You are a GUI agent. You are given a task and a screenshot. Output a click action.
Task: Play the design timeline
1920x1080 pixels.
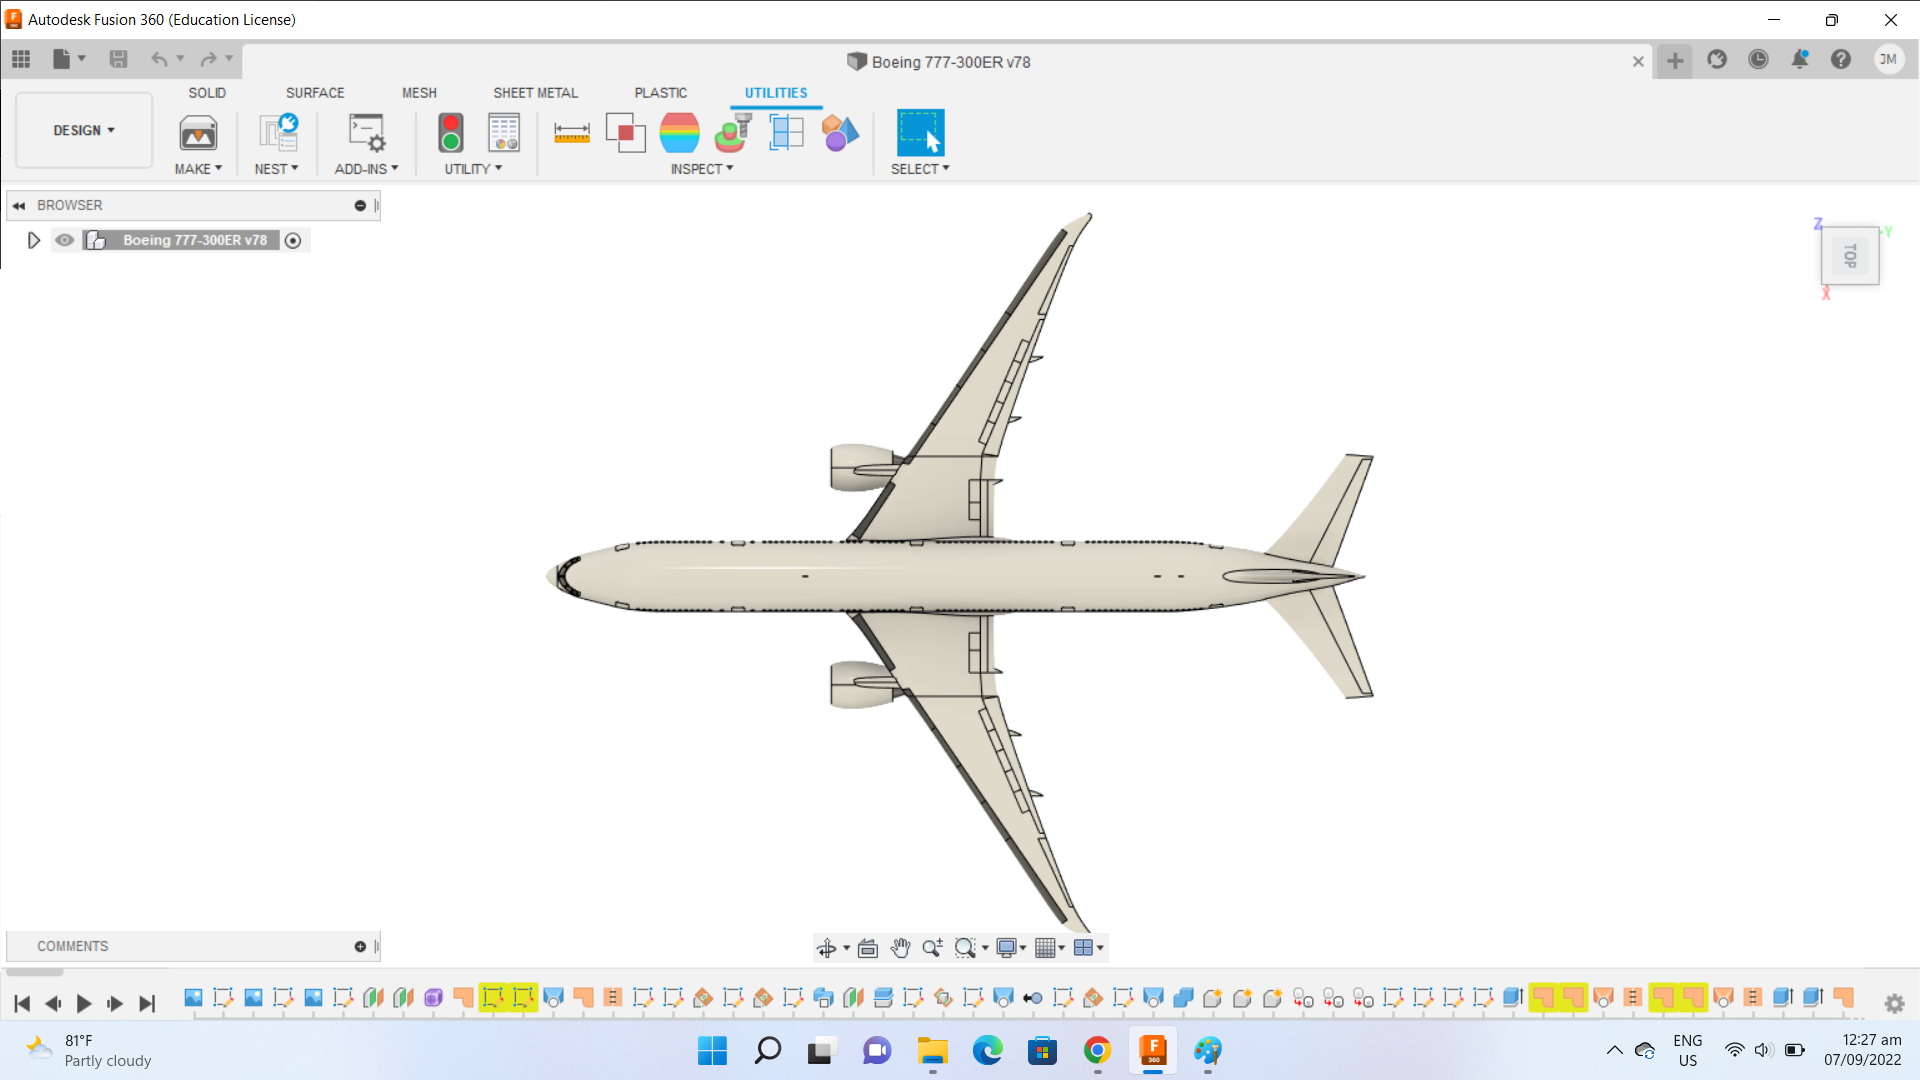point(84,1003)
